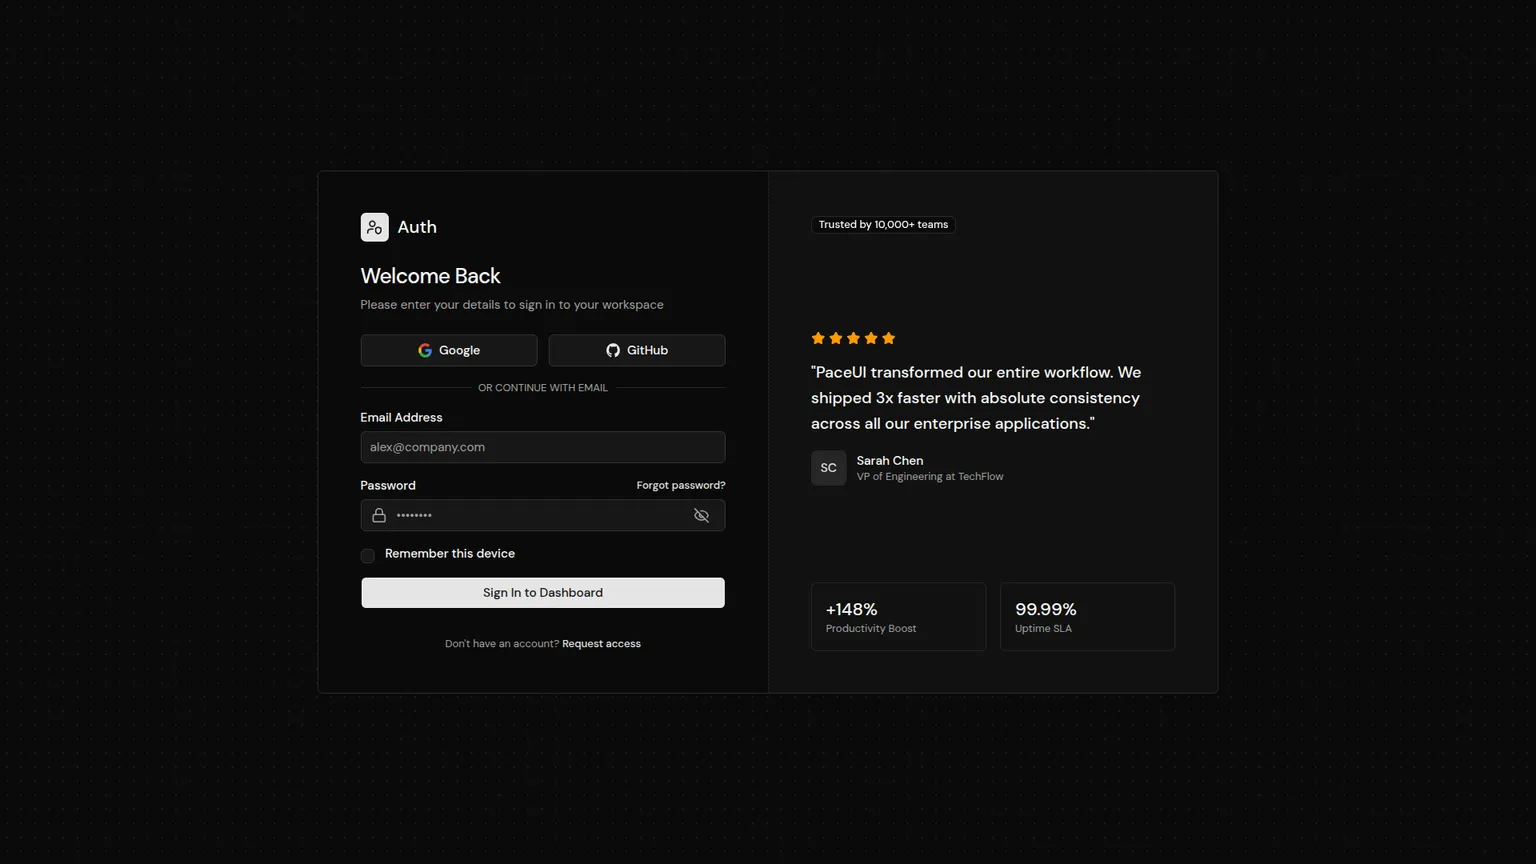Screen dimensions: 1536x864
Task: Click the GitHub octocat icon
Action: coord(613,350)
